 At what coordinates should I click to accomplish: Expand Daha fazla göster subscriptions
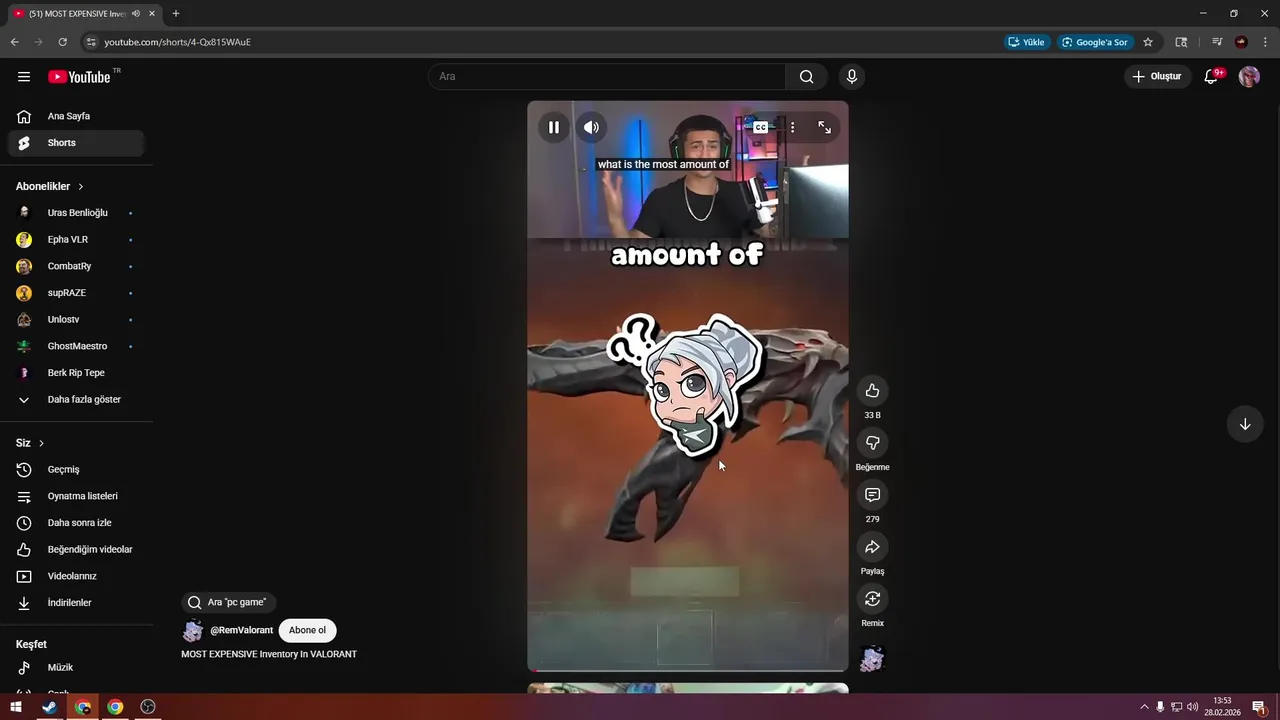pos(76,400)
